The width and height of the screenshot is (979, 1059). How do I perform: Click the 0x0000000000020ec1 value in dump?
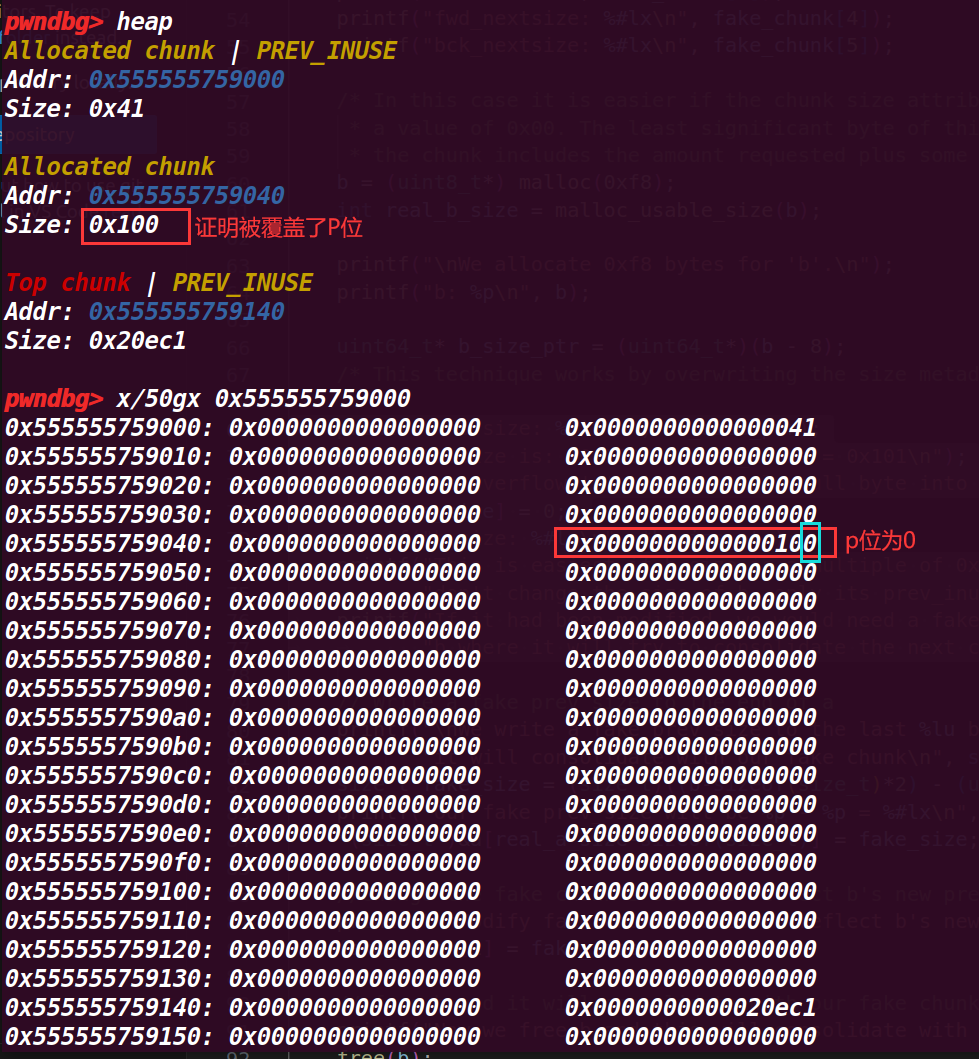pos(690,1007)
